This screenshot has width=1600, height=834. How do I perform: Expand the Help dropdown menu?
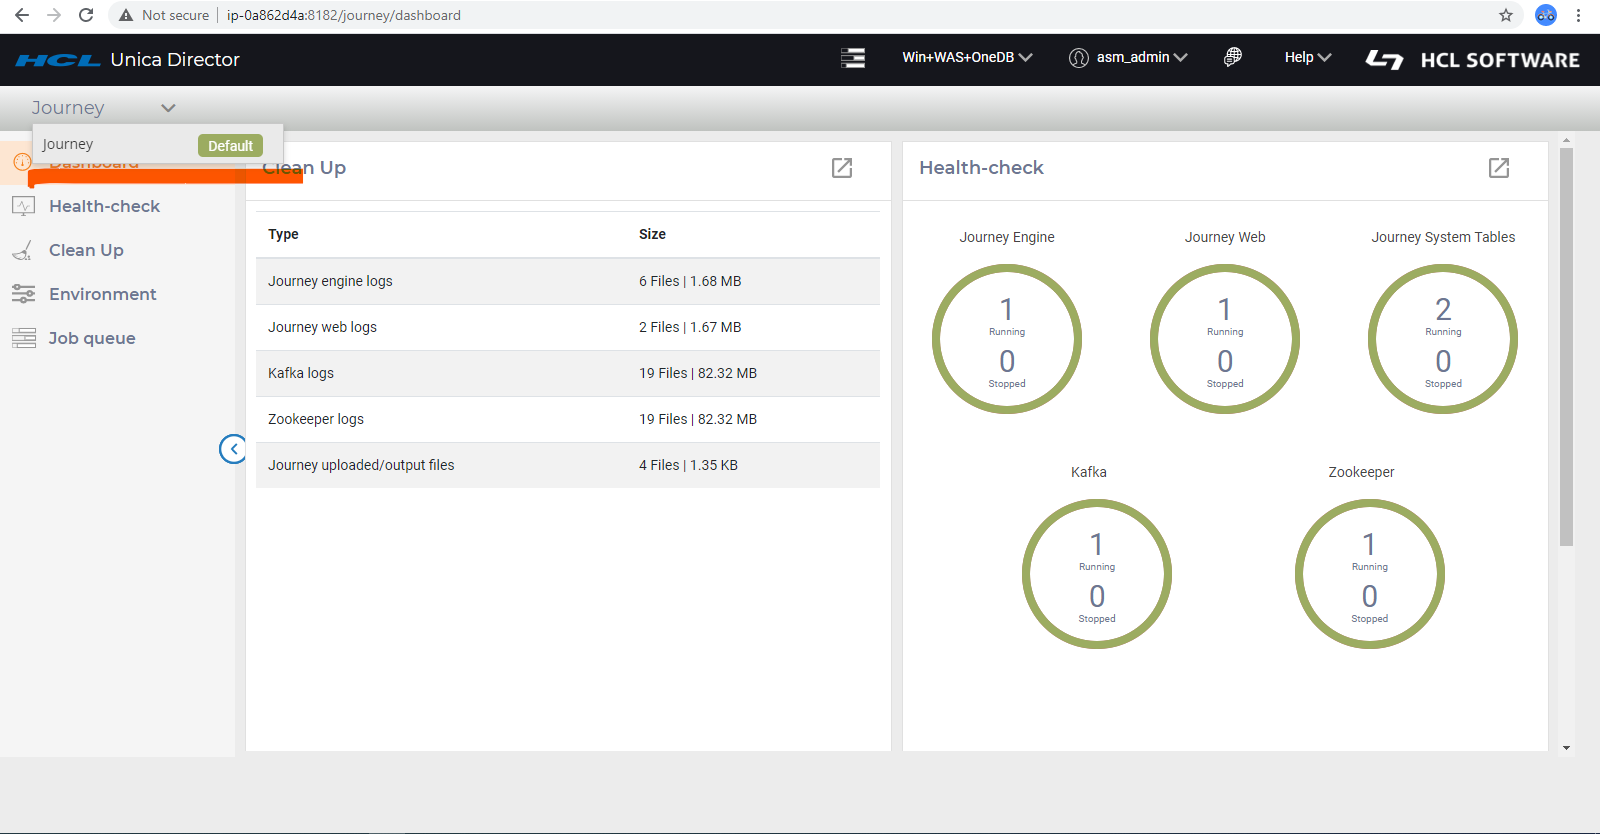1307,58
